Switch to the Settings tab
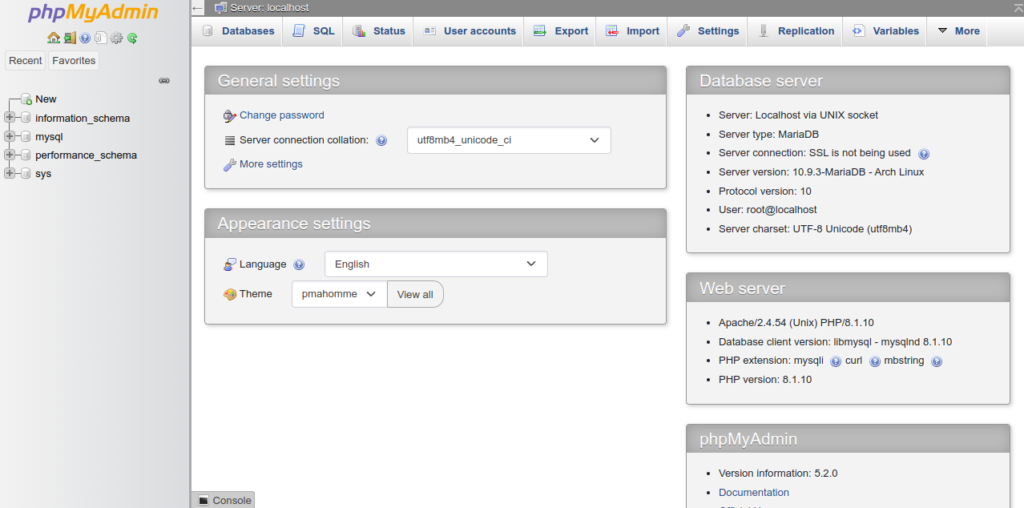This screenshot has height=508, width=1024. (708, 31)
